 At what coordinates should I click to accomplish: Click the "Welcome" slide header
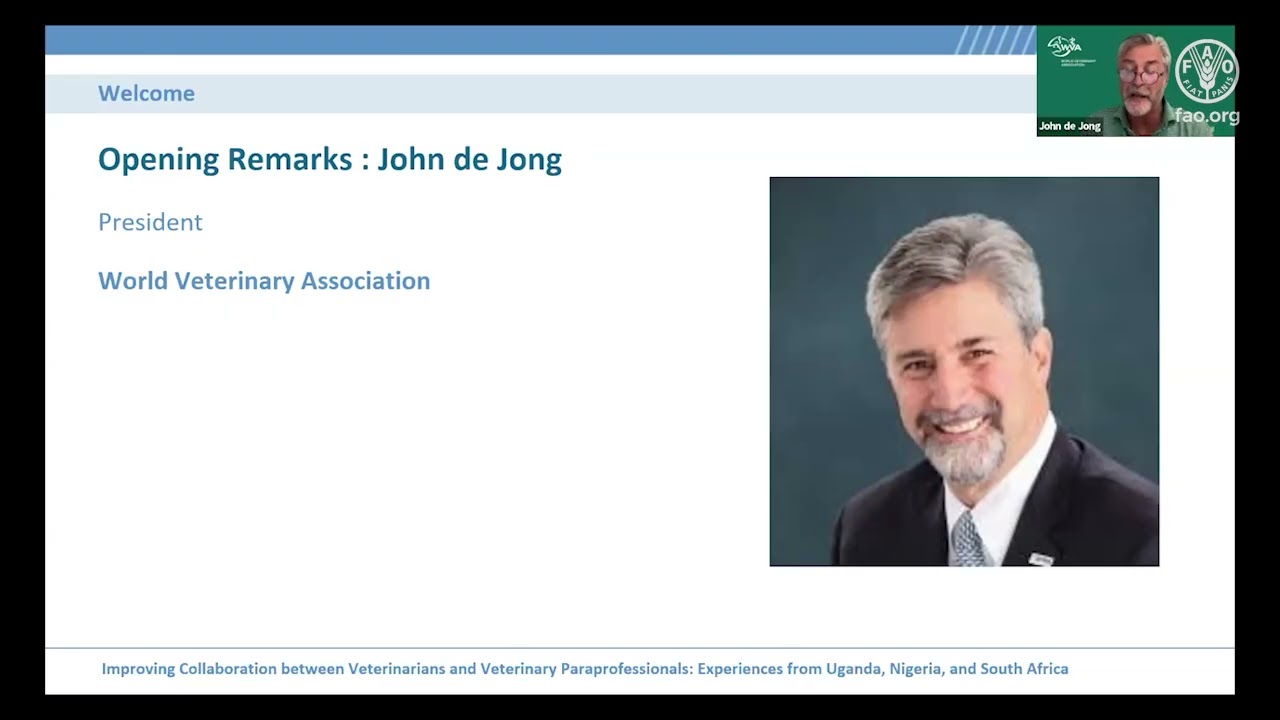146,93
